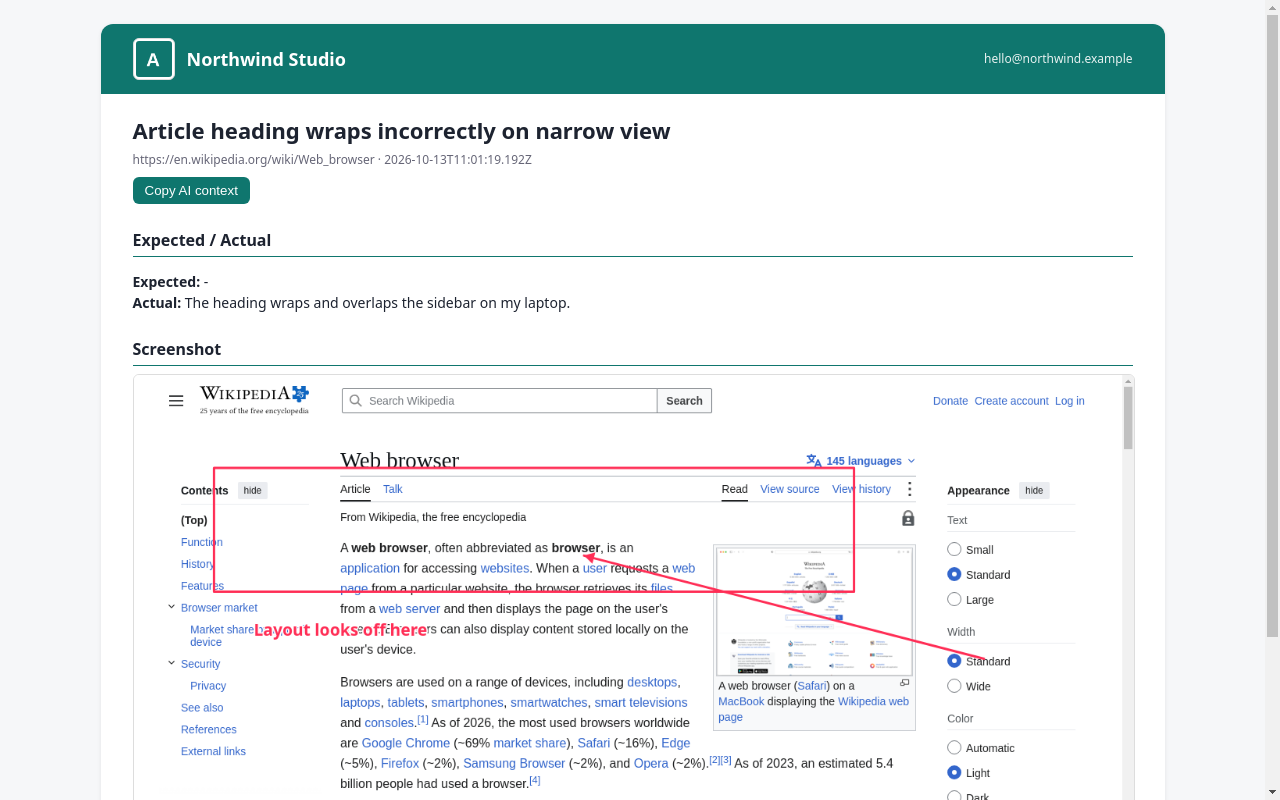
Task: Select Light color radio
Action: [x=954, y=773]
